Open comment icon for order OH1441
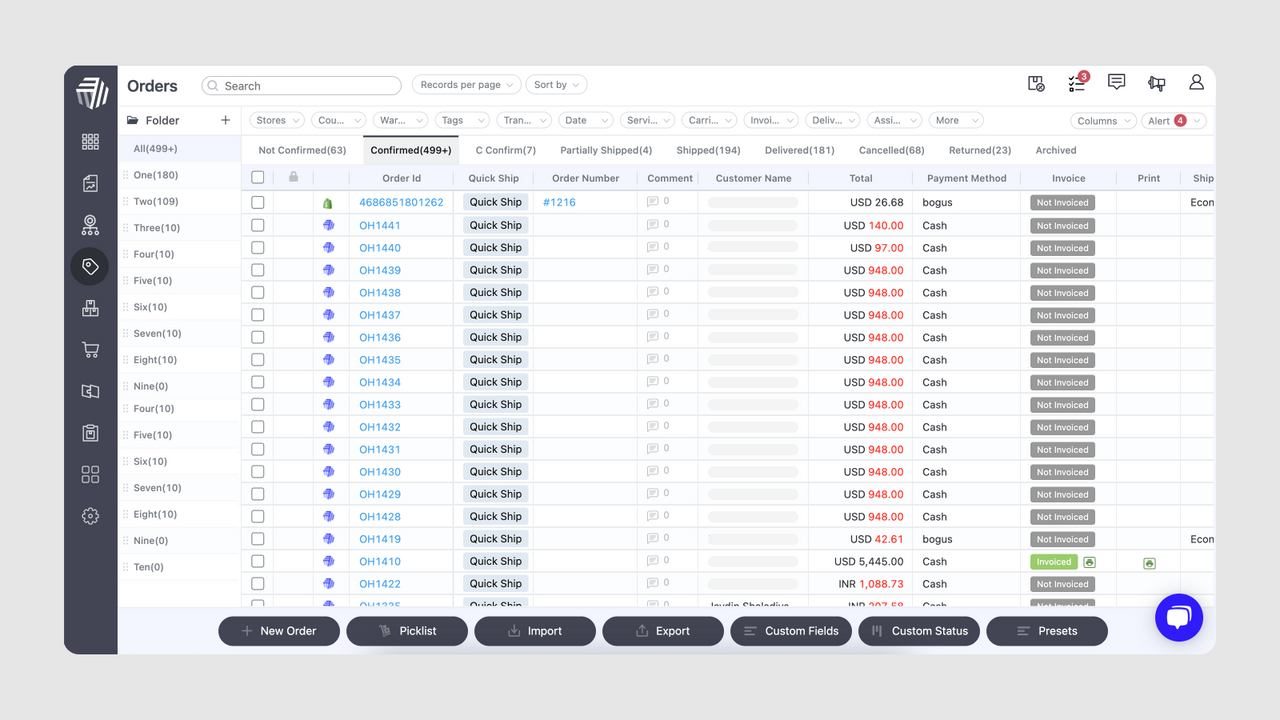The image size is (1280, 720). [653, 225]
